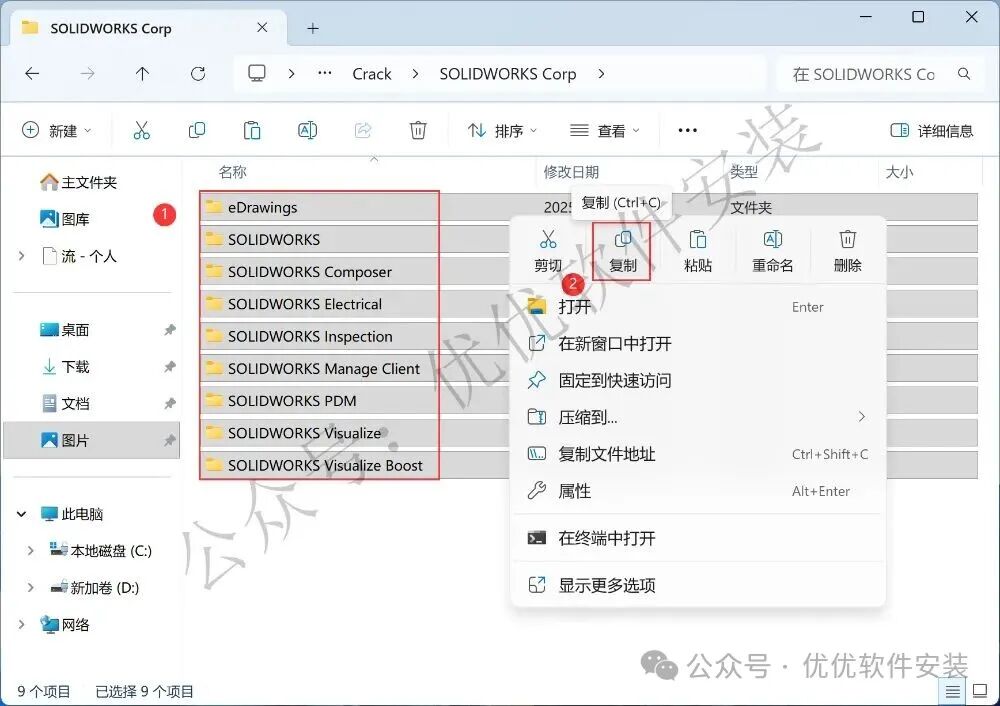1000x706 pixels.
Task: Sort by the 类型 column header
Action: pyautogui.click(x=744, y=172)
